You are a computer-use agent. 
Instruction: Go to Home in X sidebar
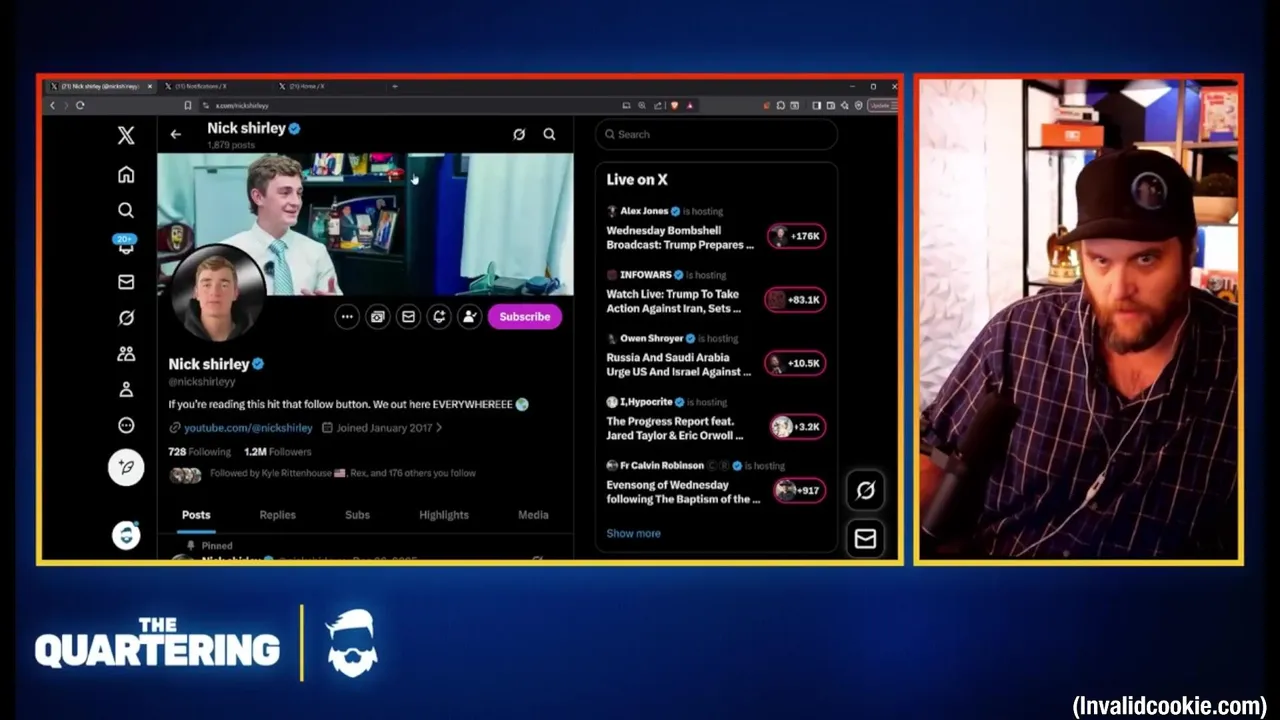126,175
